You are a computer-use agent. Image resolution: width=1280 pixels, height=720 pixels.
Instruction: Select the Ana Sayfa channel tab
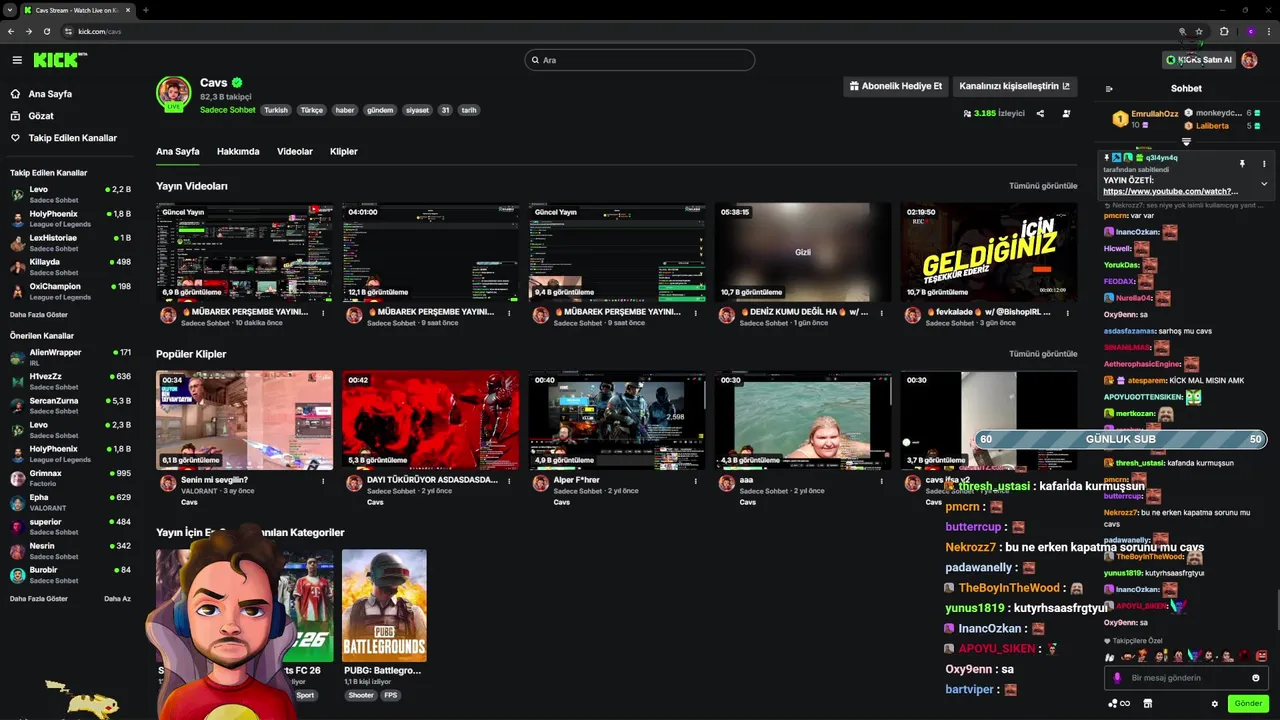pos(178,152)
